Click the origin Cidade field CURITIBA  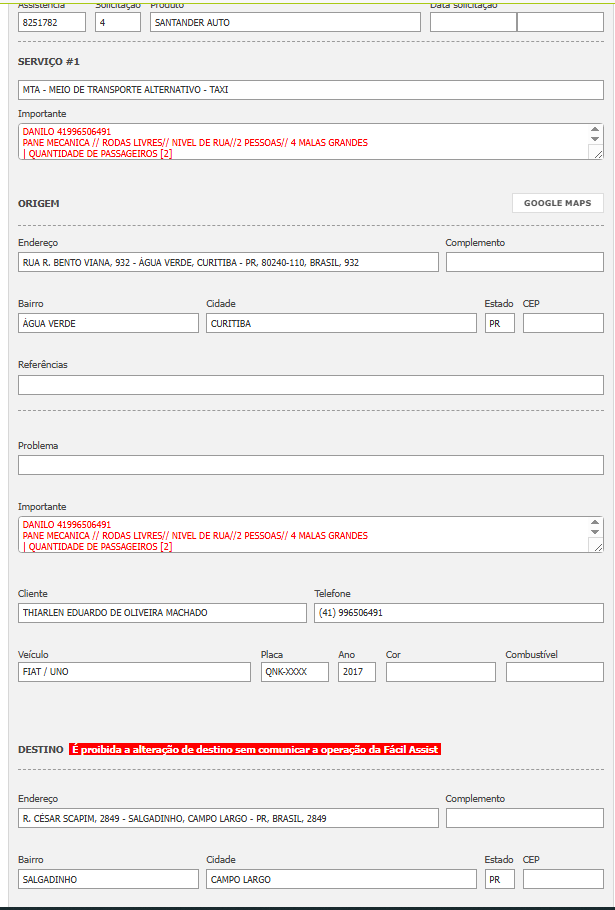click(x=341, y=323)
